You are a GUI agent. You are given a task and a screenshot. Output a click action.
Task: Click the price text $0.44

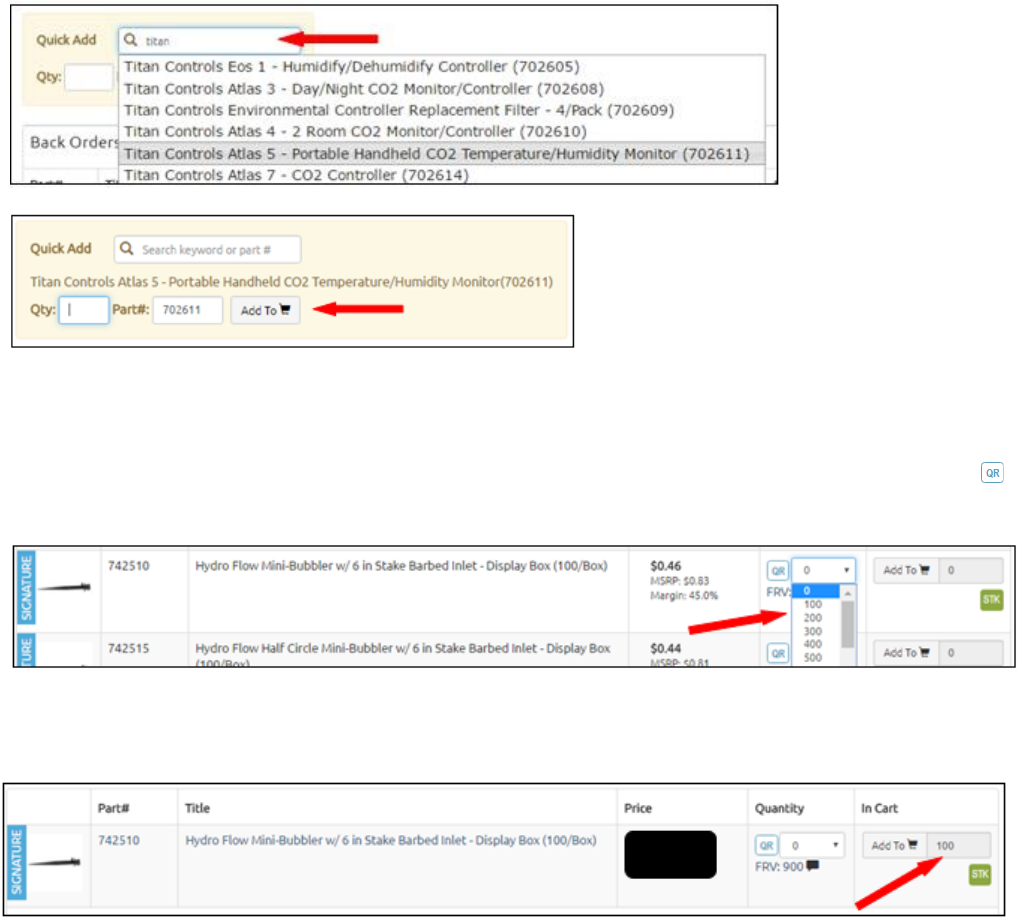[x=665, y=648]
